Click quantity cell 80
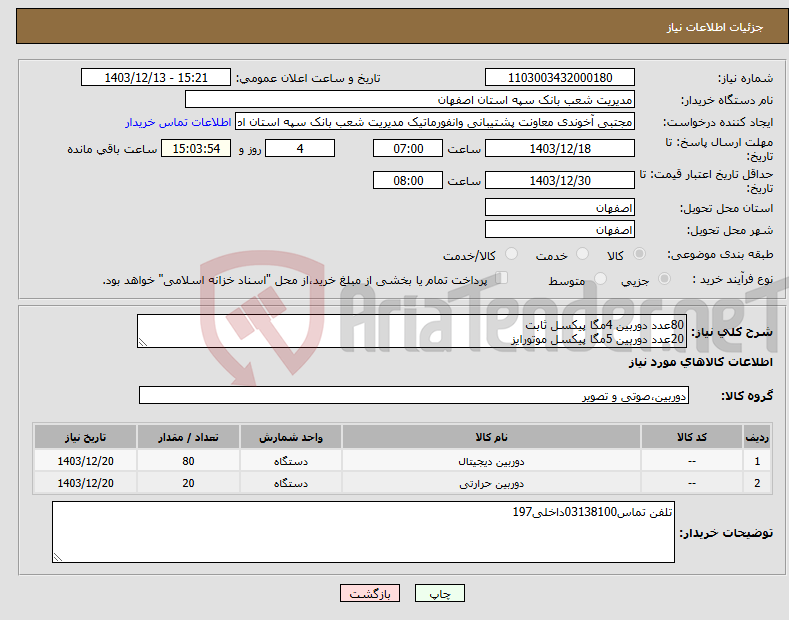The width and height of the screenshot is (789, 620). (188, 461)
